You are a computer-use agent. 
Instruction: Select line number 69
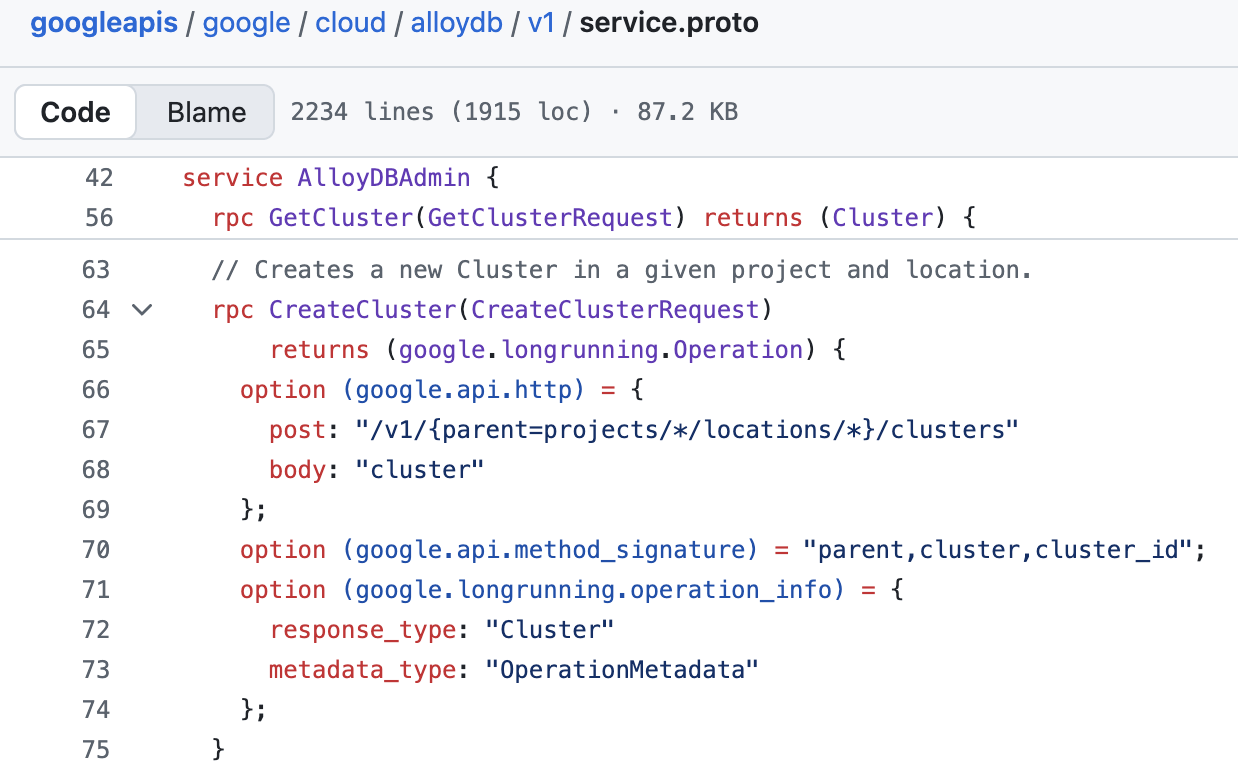coord(96,510)
